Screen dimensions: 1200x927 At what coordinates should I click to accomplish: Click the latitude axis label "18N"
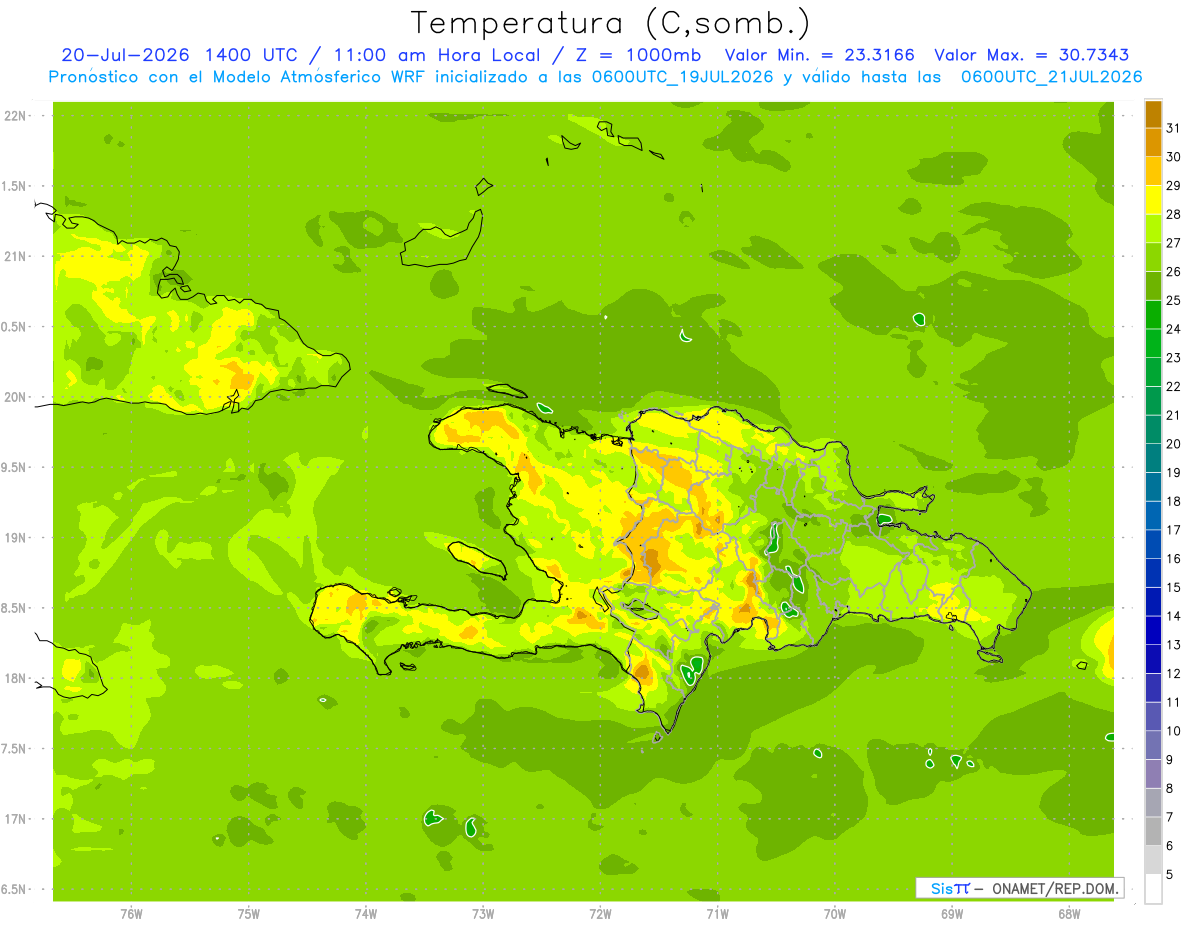pyautogui.click(x=17, y=678)
